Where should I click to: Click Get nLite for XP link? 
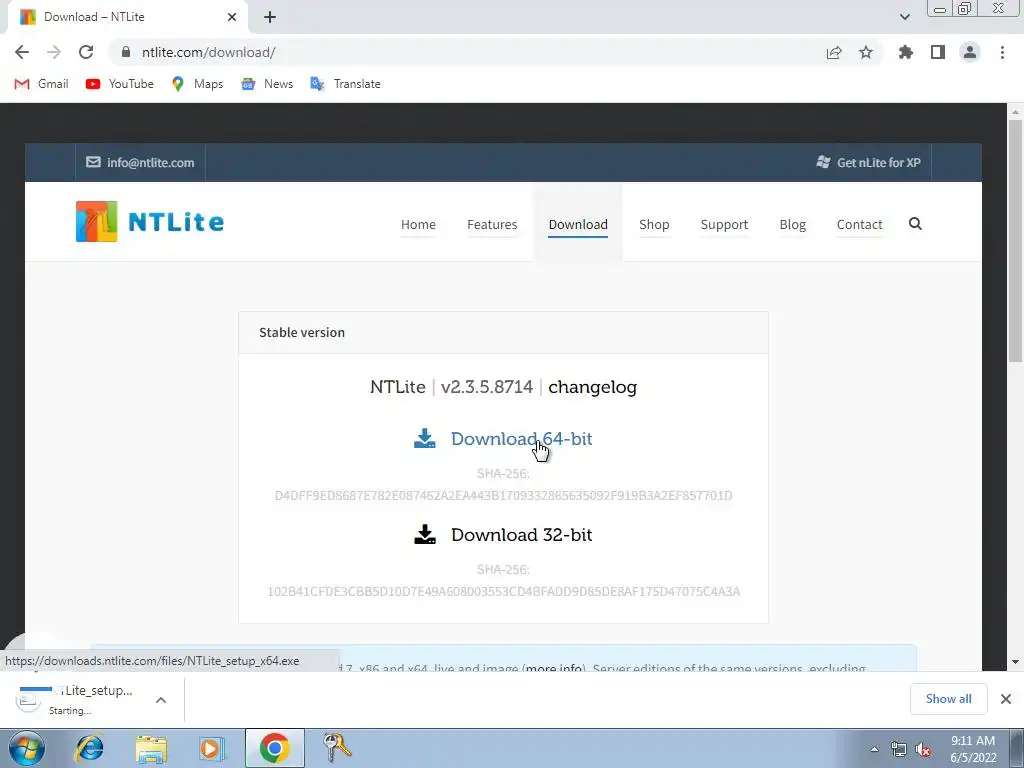[869, 163]
